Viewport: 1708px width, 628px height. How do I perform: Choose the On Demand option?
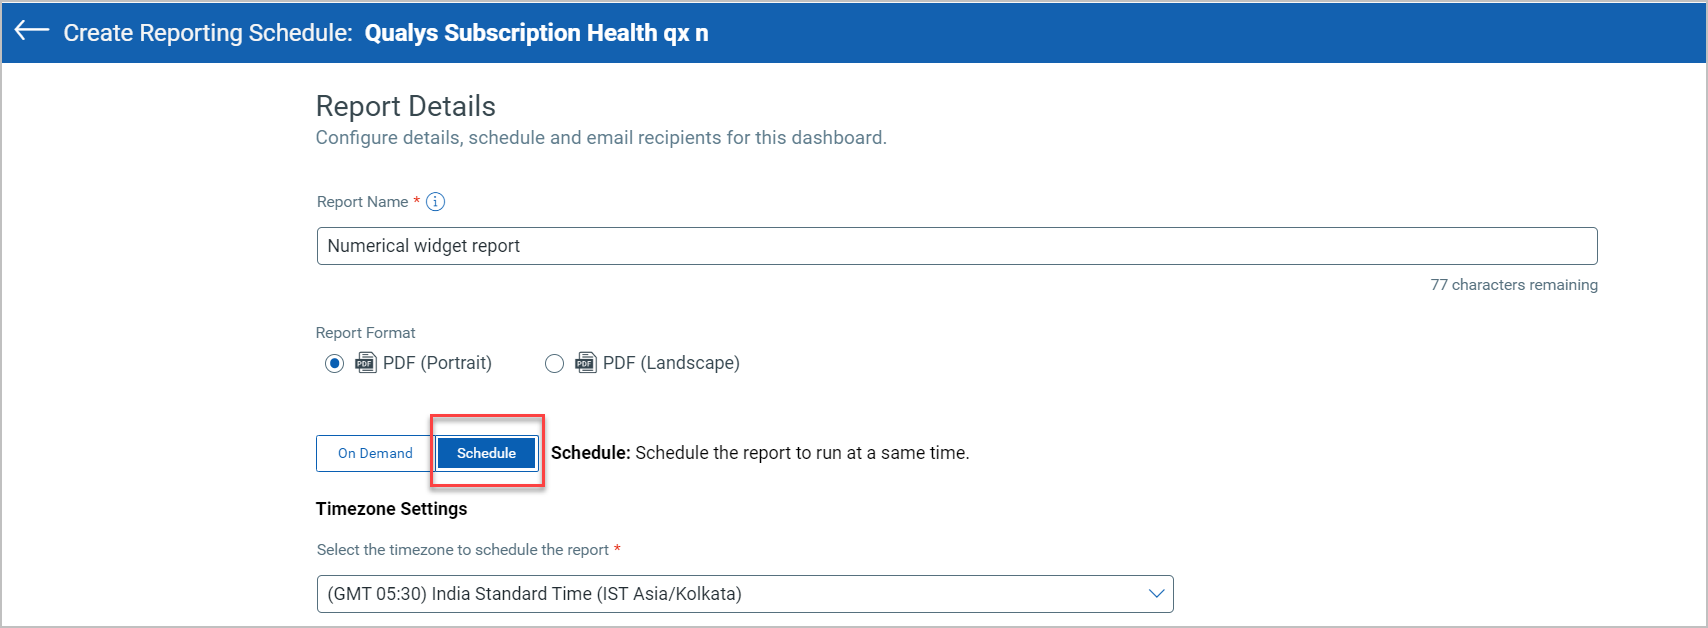(x=375, y=453)
